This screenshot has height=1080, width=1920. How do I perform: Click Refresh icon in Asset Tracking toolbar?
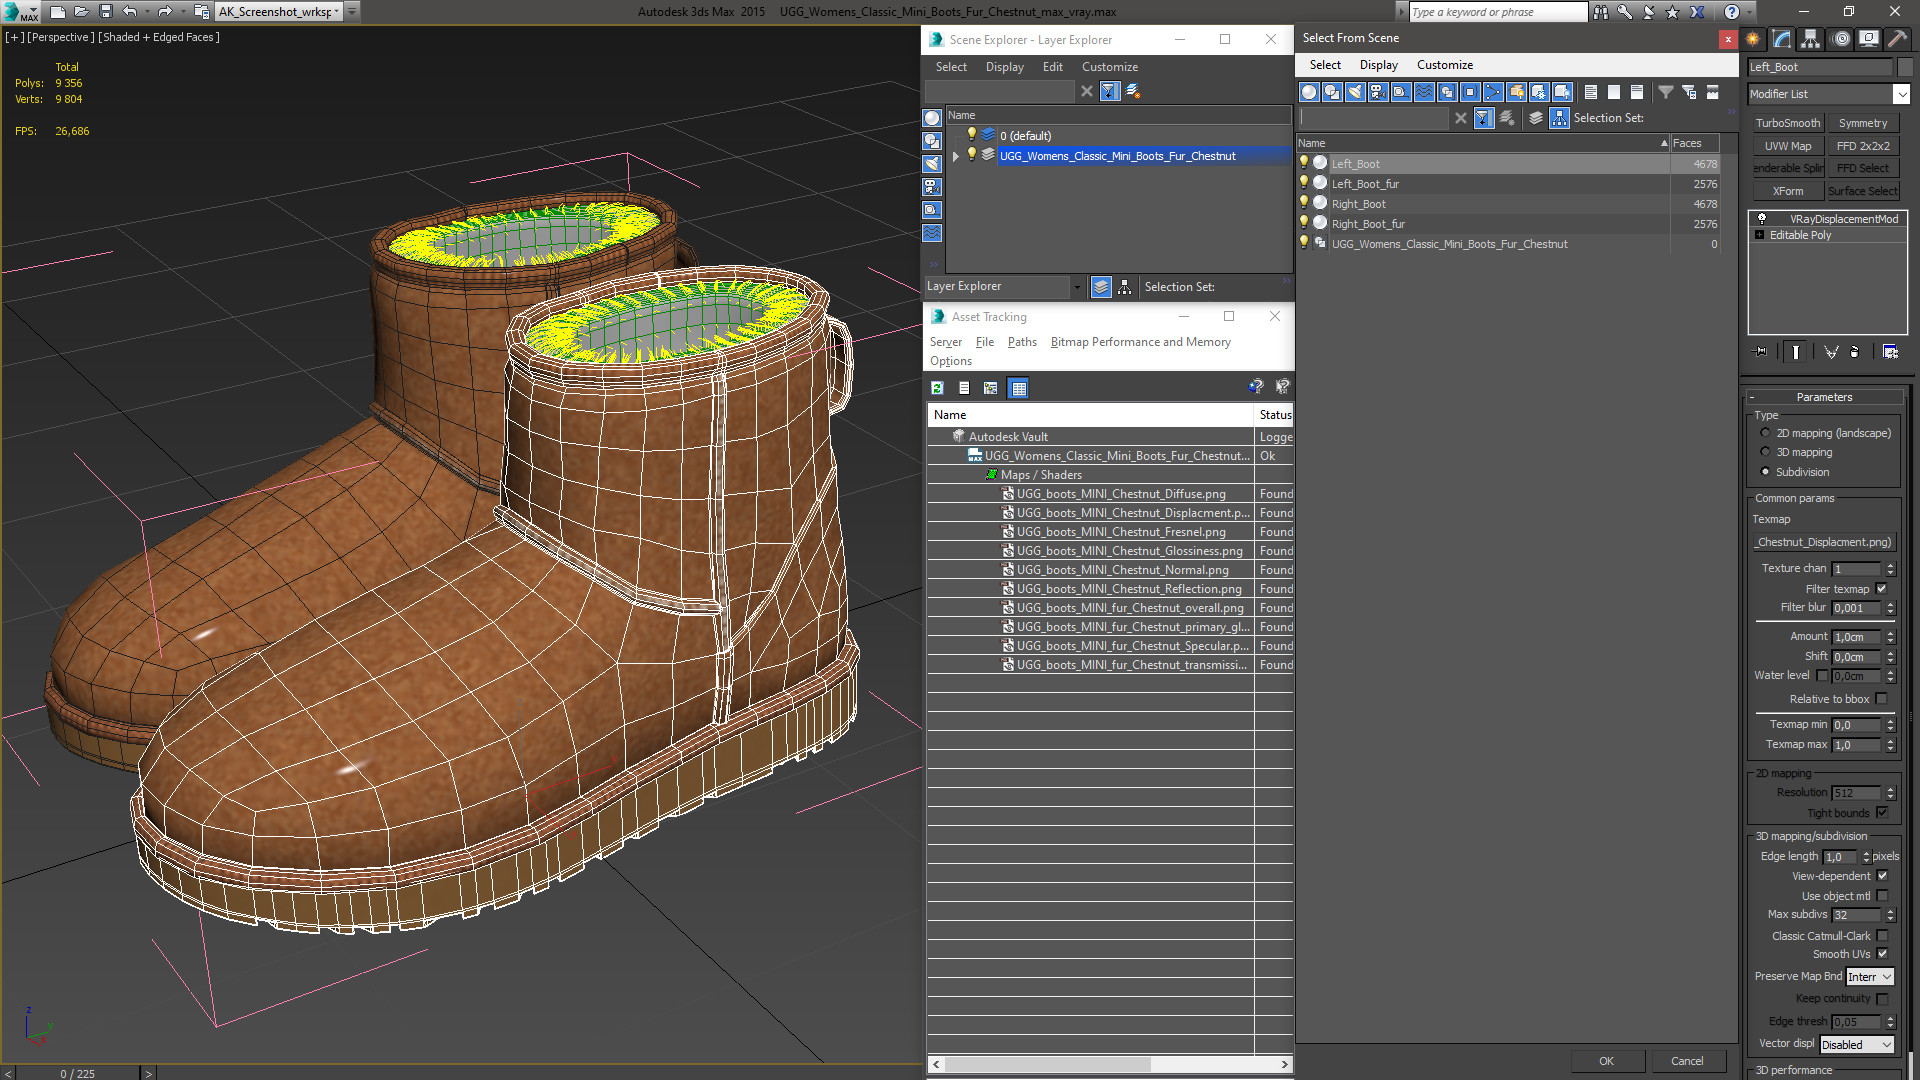pyautogui.click(x=937, y=388)
